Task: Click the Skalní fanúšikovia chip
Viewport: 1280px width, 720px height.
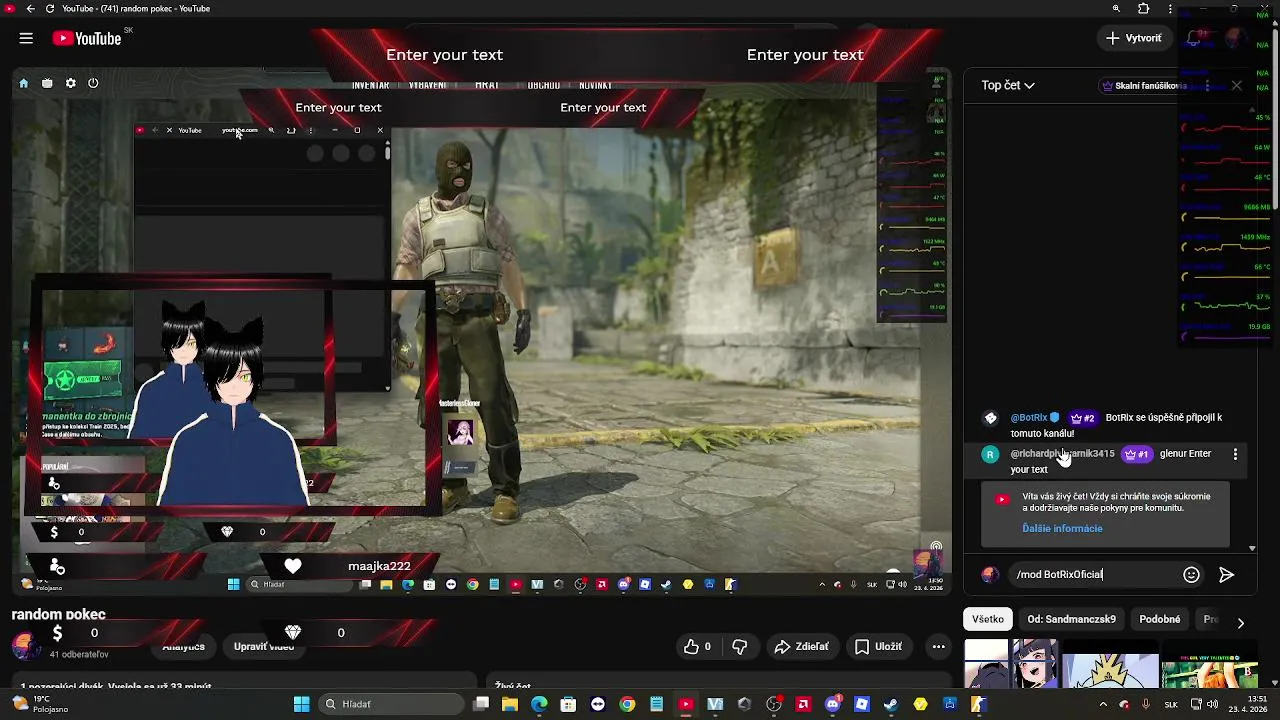Action: [1144, 86]
